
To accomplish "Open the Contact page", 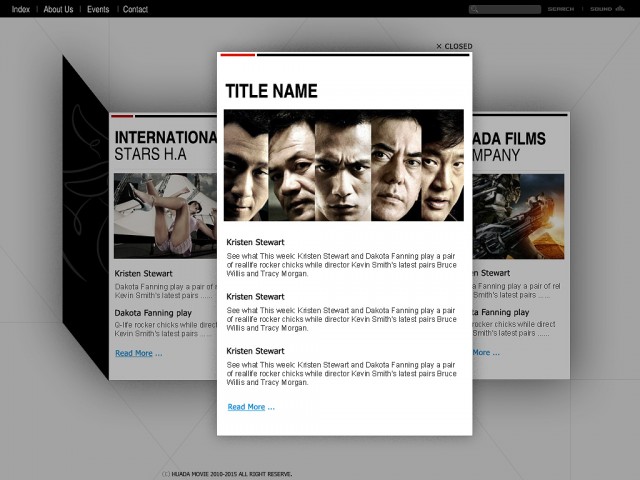I will (135, 9).
